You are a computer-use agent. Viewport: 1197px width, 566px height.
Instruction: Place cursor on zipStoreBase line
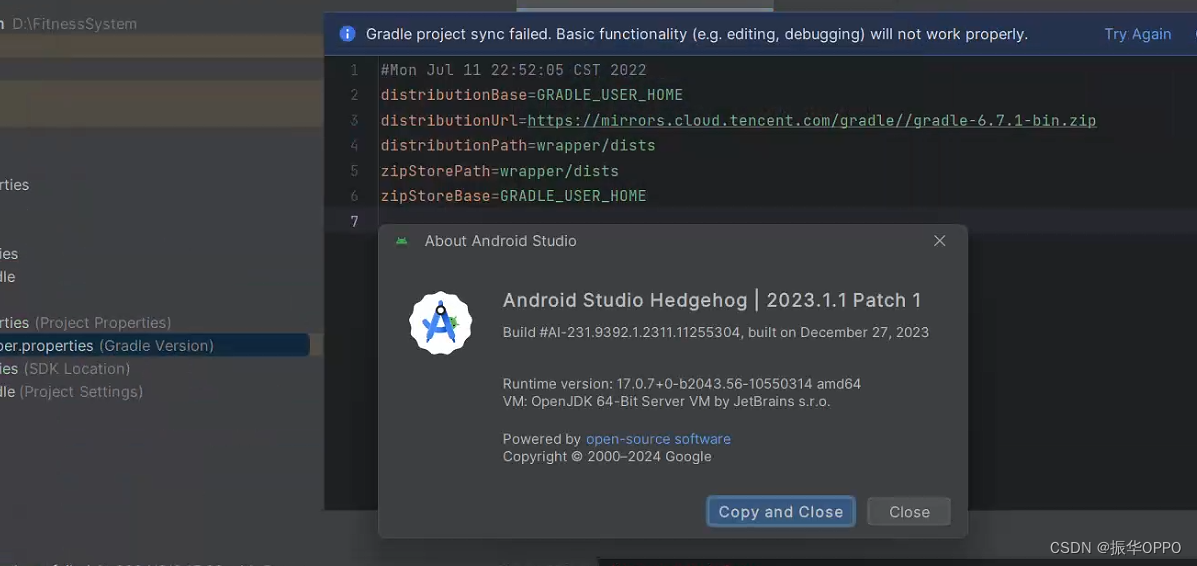coord(513,196)
